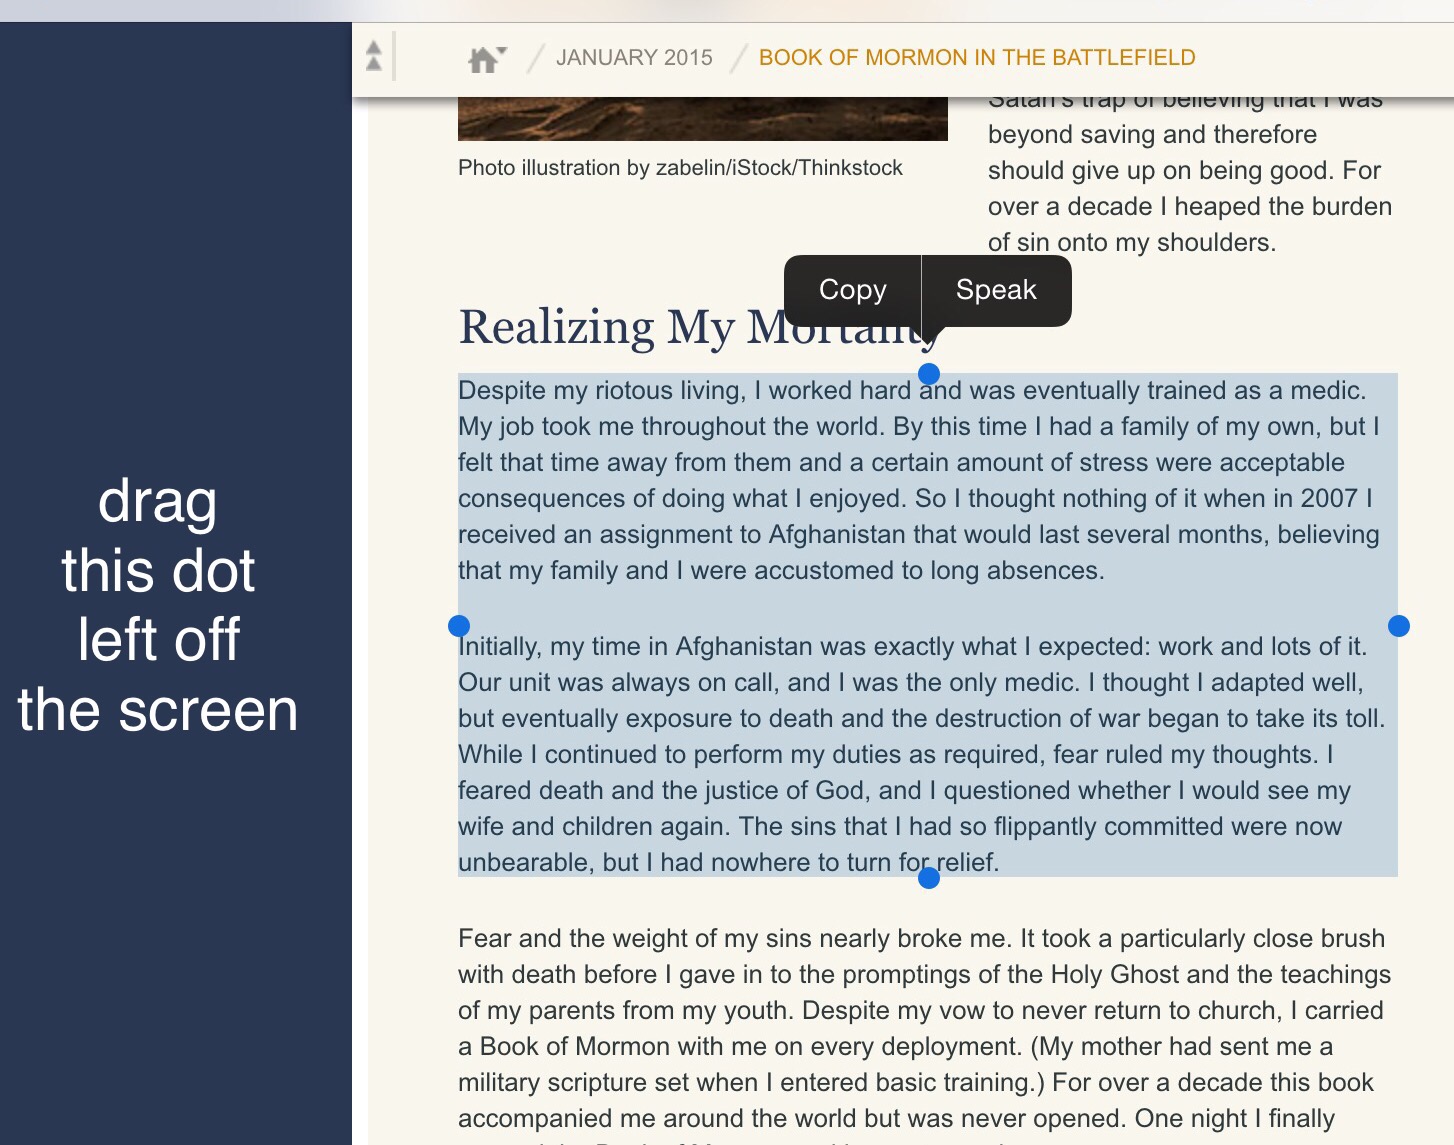
Task: Tap the up arrows collapse icon
Action: 374,56
